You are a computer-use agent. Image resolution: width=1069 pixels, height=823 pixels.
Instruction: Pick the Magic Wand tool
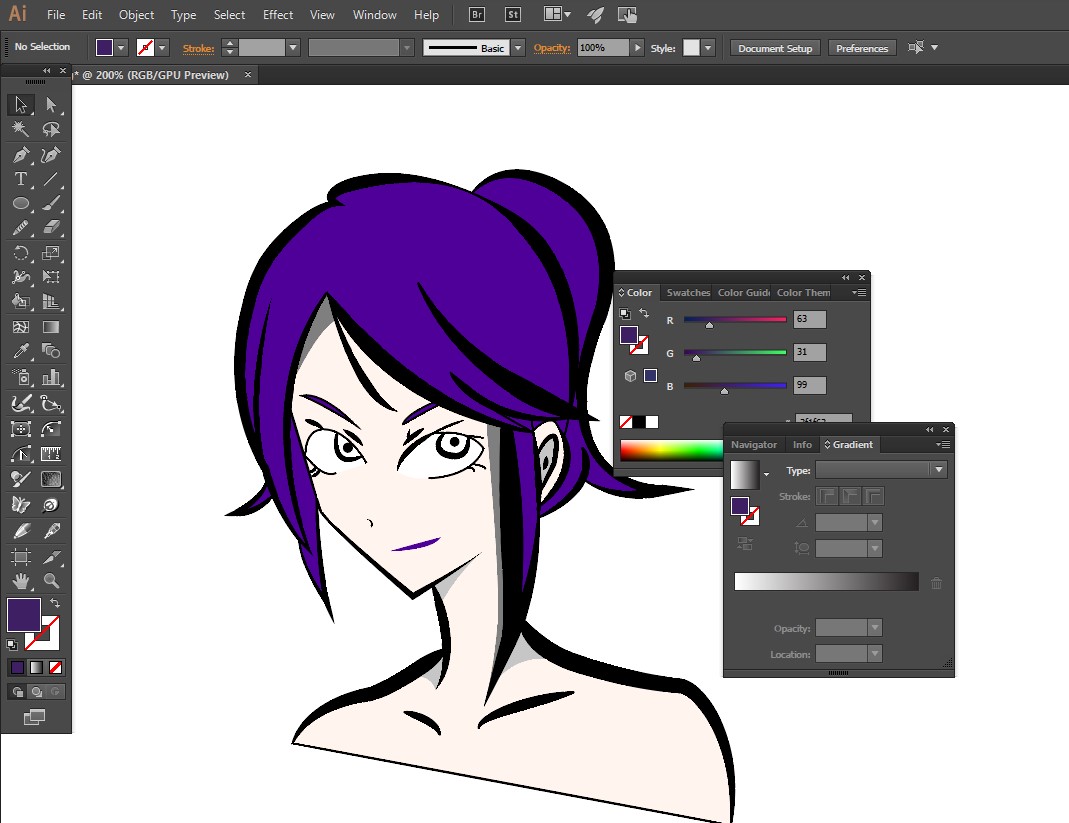20,129
